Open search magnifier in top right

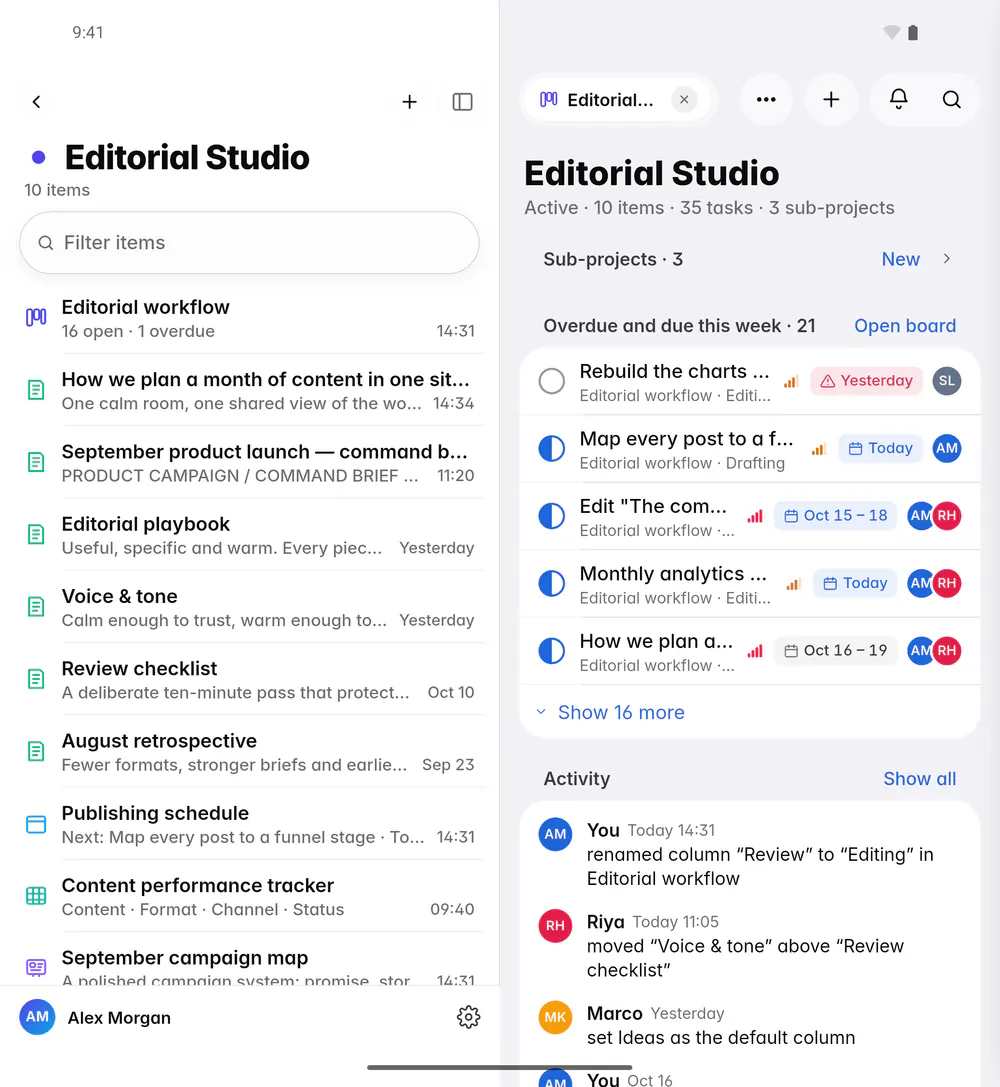click(951, 100)
